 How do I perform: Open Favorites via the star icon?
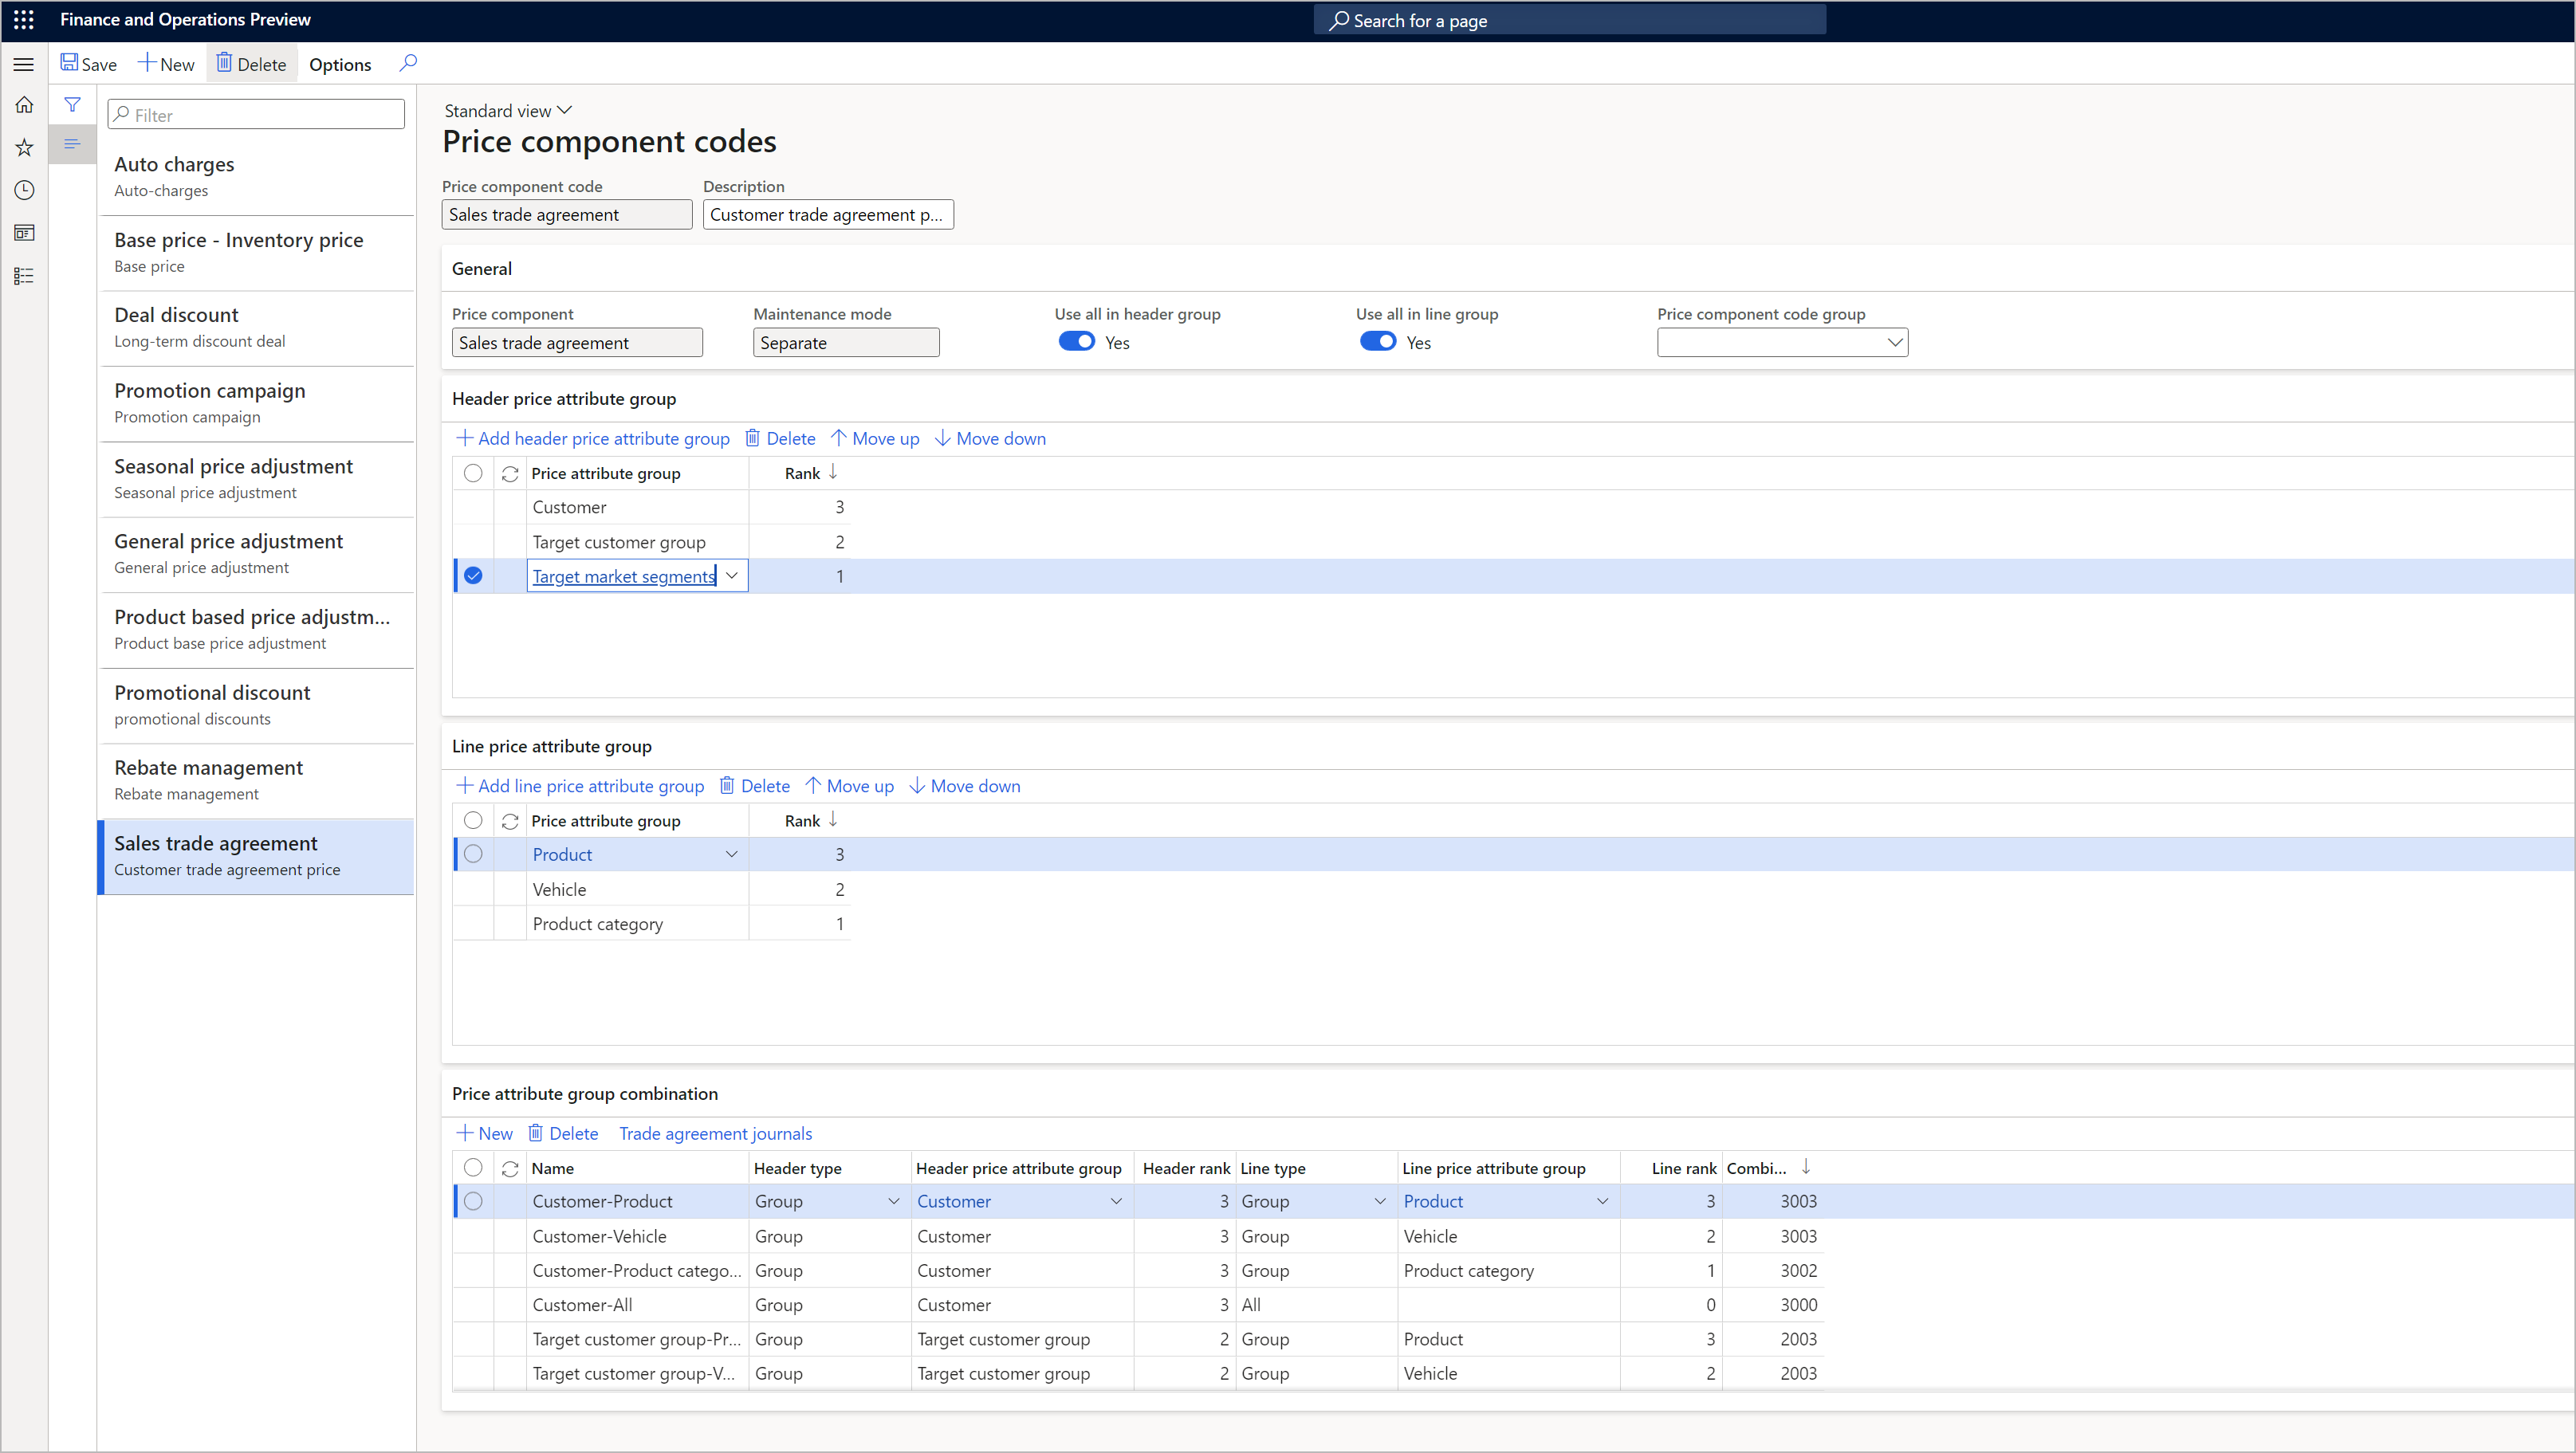(x=24, y=147)
